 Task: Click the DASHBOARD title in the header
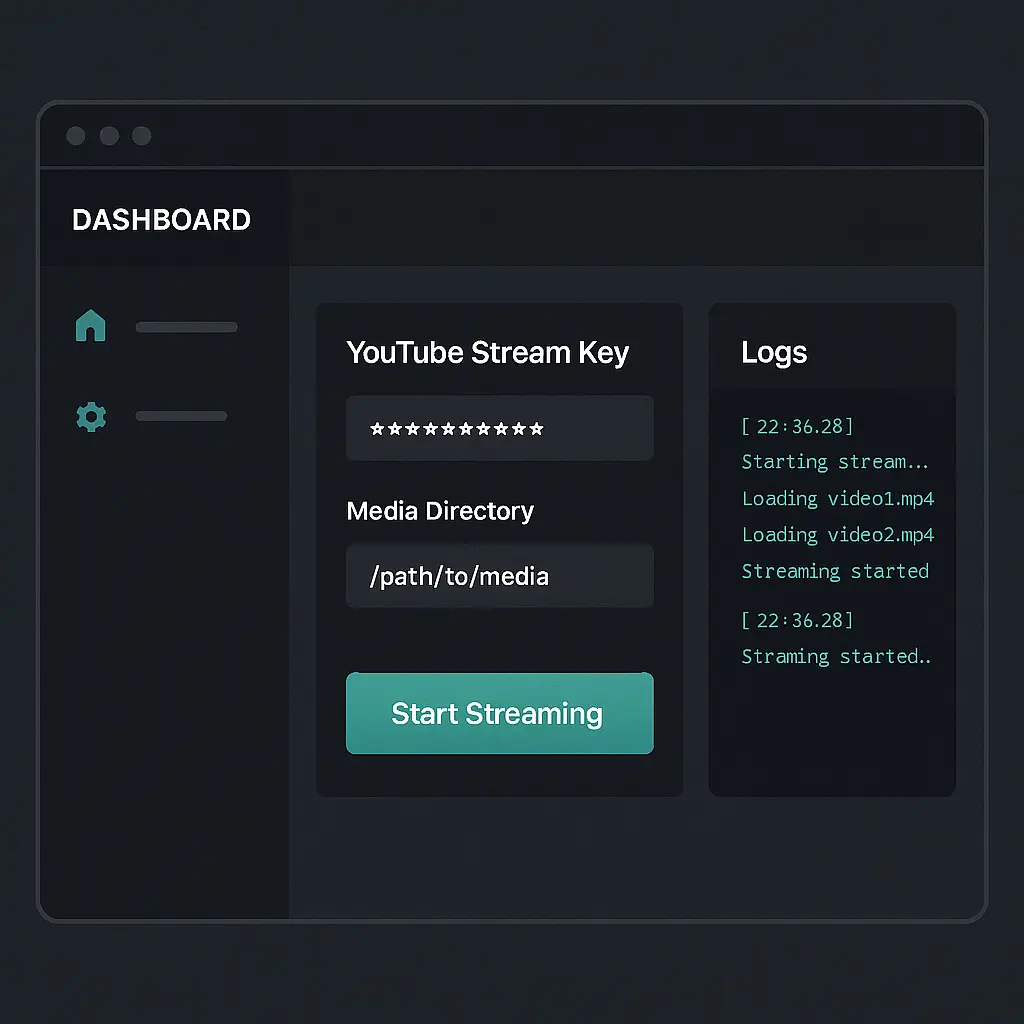click(x=161, y=220)
